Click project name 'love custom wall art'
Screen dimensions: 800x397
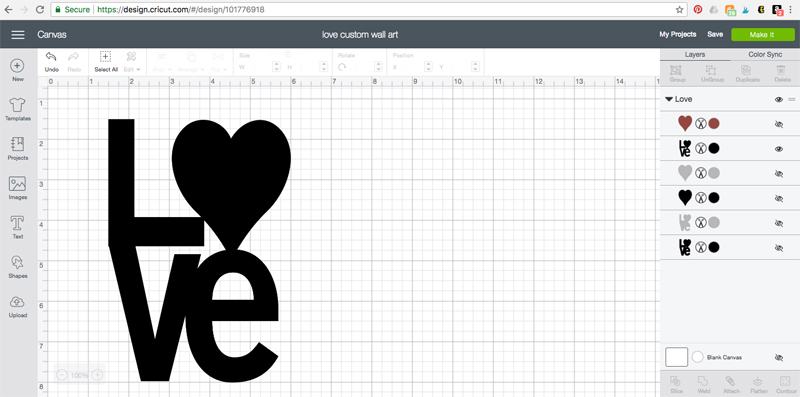point(360,35)
